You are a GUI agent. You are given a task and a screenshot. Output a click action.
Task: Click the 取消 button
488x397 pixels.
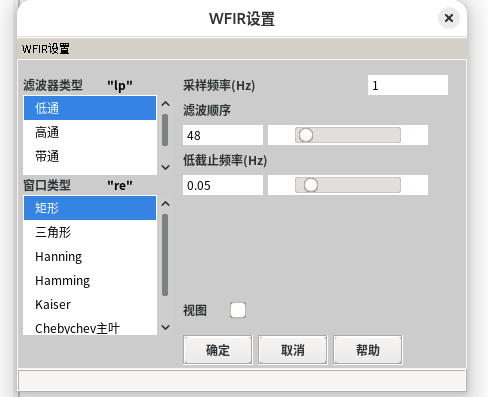pyautogui.click(x=293, y=350)
